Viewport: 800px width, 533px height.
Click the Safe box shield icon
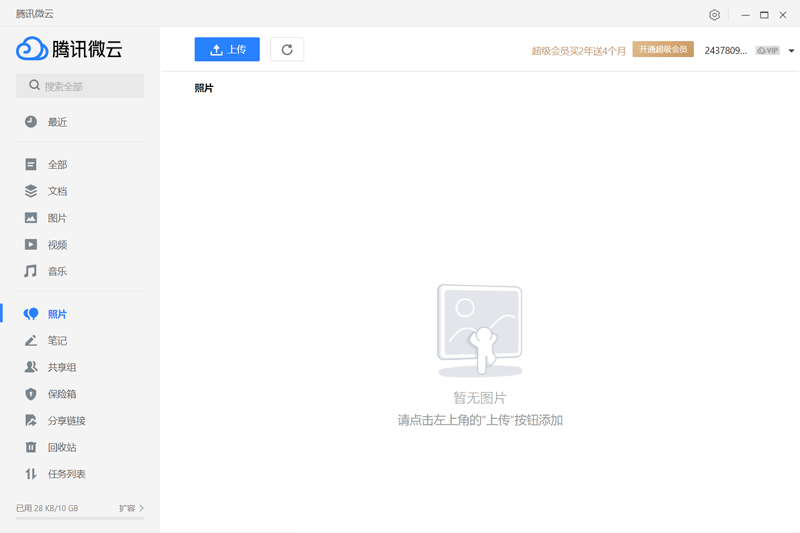tap(31, 394)
